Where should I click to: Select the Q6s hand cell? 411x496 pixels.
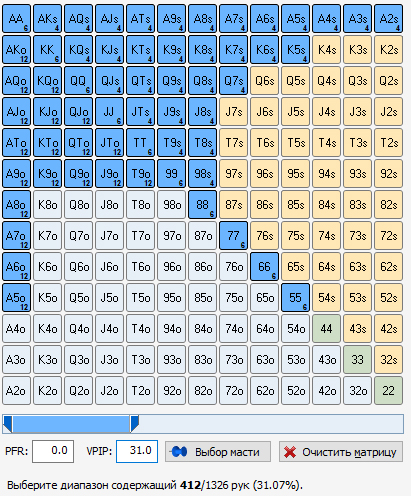264,81
